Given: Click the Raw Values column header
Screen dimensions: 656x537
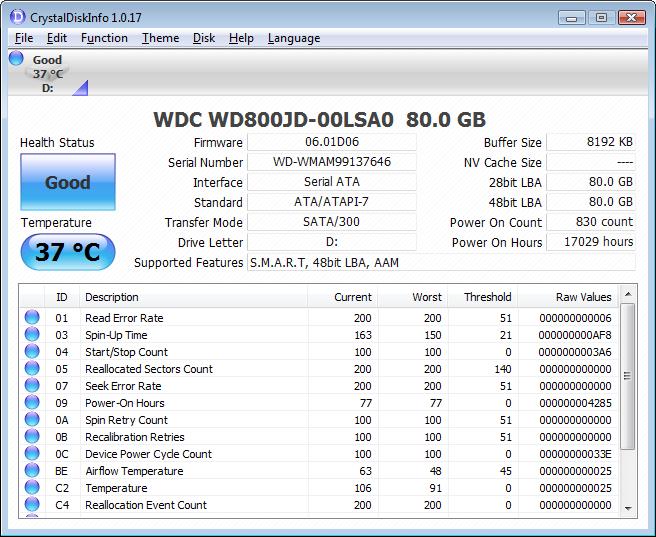Looking at the screenshot, I should 567,297.
